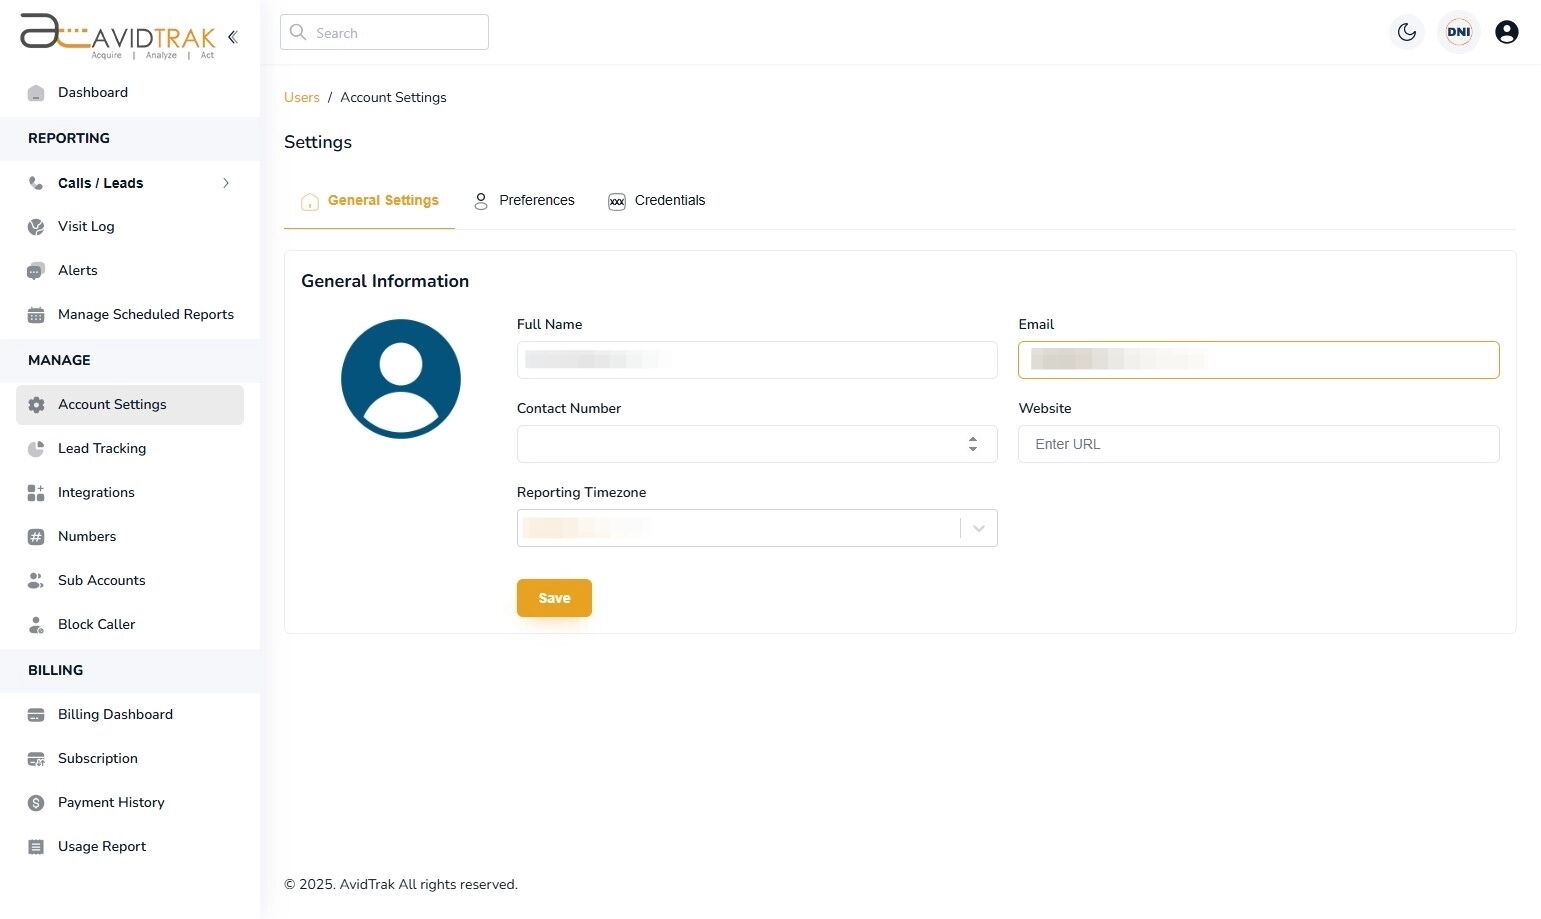Toggle dark mode with the moon icon
The height and width of the screenshot is (919, 1541).
pos(1407,31)
